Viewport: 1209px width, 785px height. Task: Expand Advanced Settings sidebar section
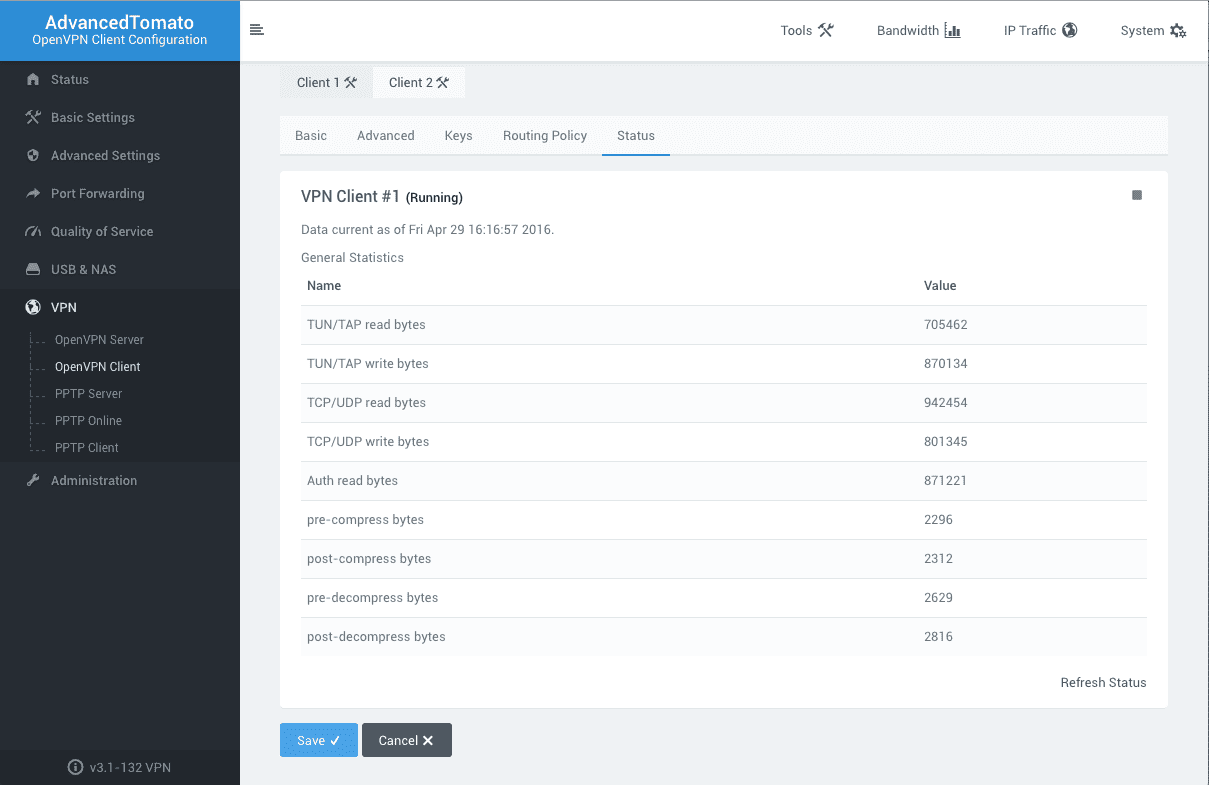[105, 155]
